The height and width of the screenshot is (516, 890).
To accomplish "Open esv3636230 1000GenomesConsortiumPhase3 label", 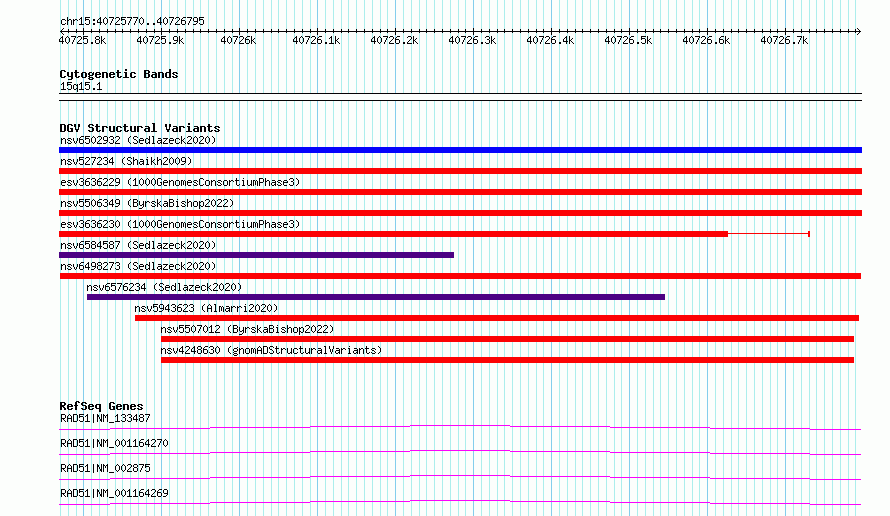I will click(x=180, y=224).
